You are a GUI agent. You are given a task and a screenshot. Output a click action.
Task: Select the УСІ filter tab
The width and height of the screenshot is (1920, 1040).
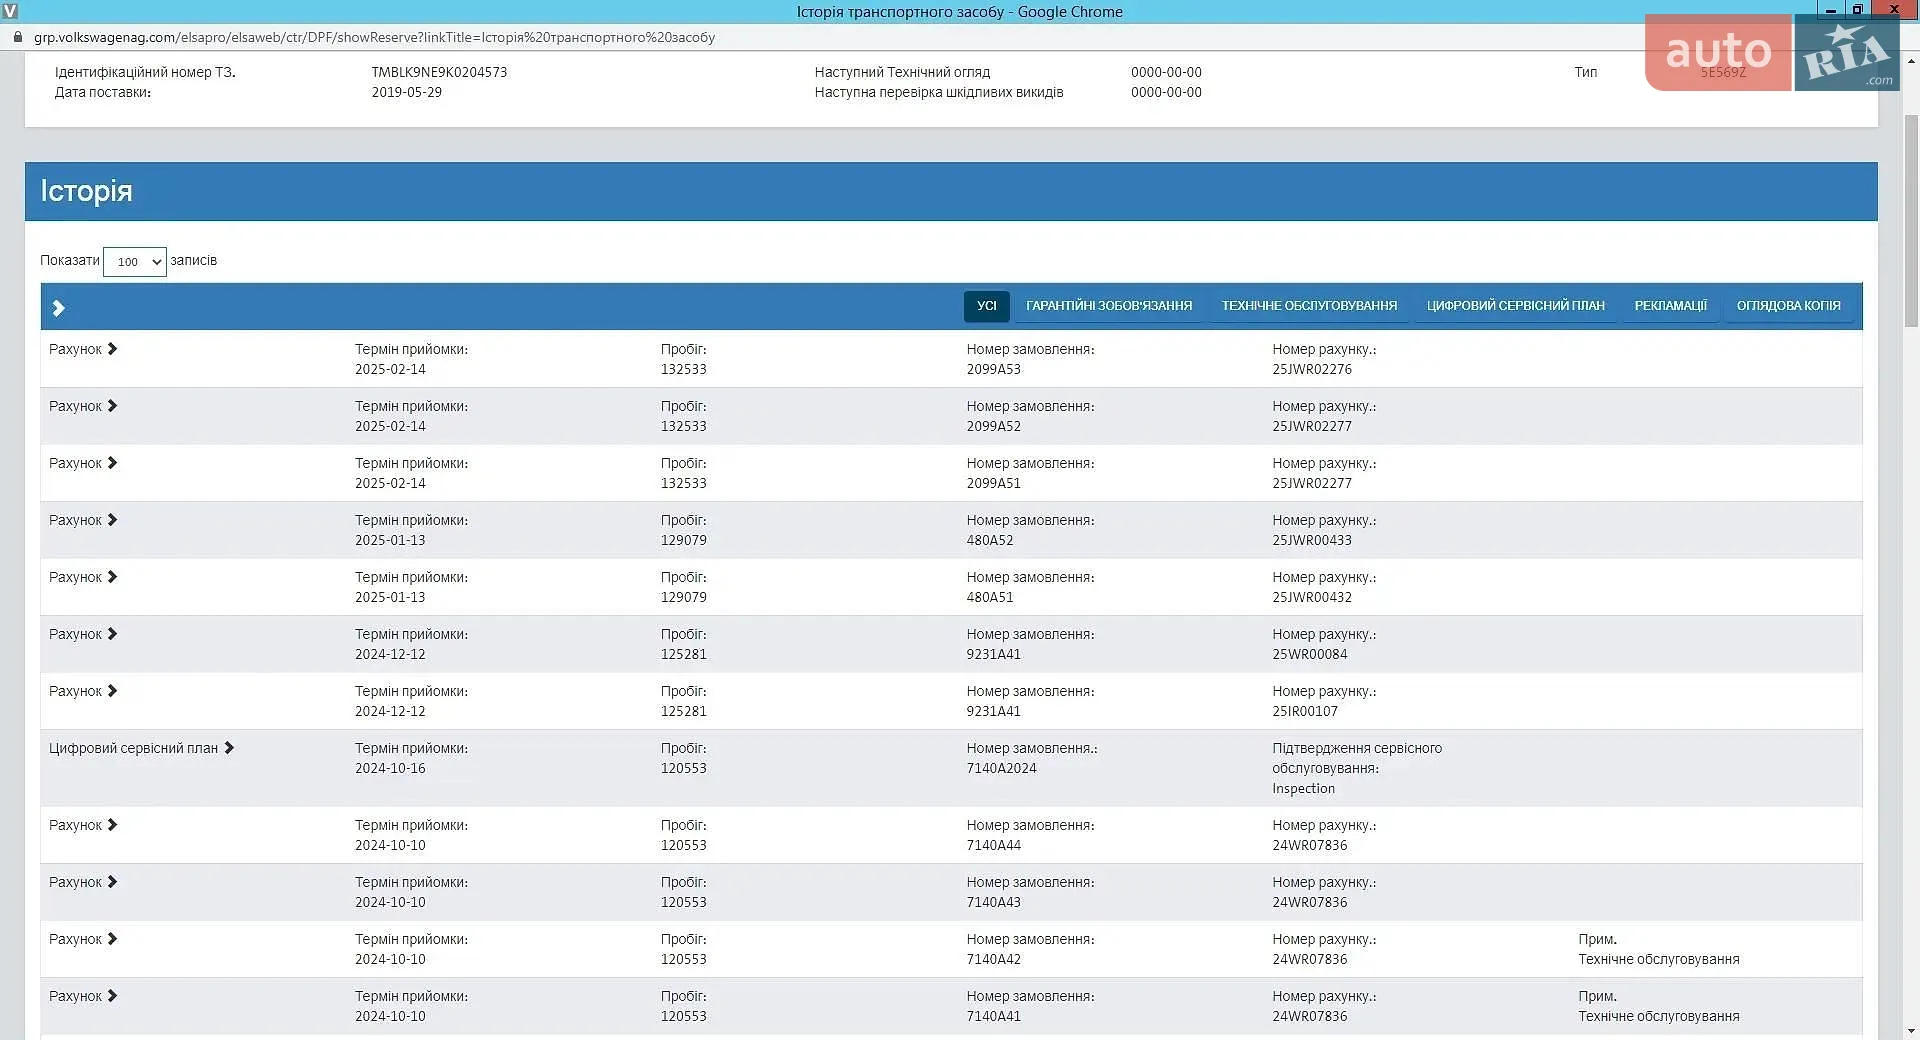click(x=987, y=306)
